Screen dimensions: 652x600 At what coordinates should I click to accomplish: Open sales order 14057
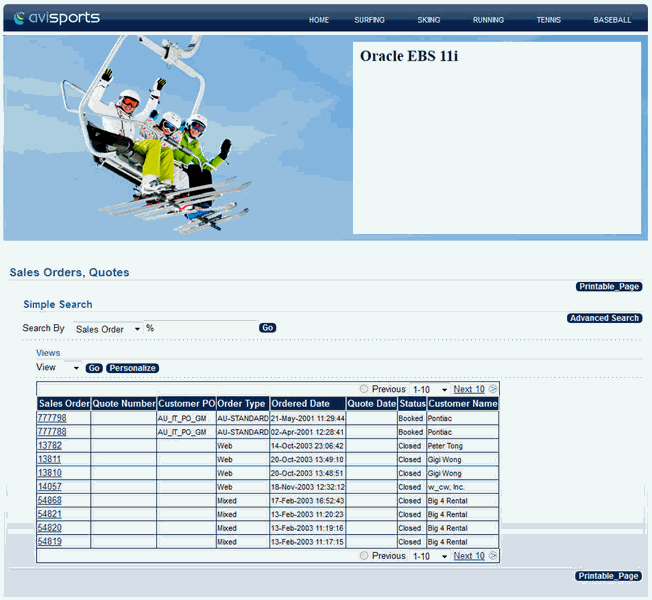click(49, 486)
